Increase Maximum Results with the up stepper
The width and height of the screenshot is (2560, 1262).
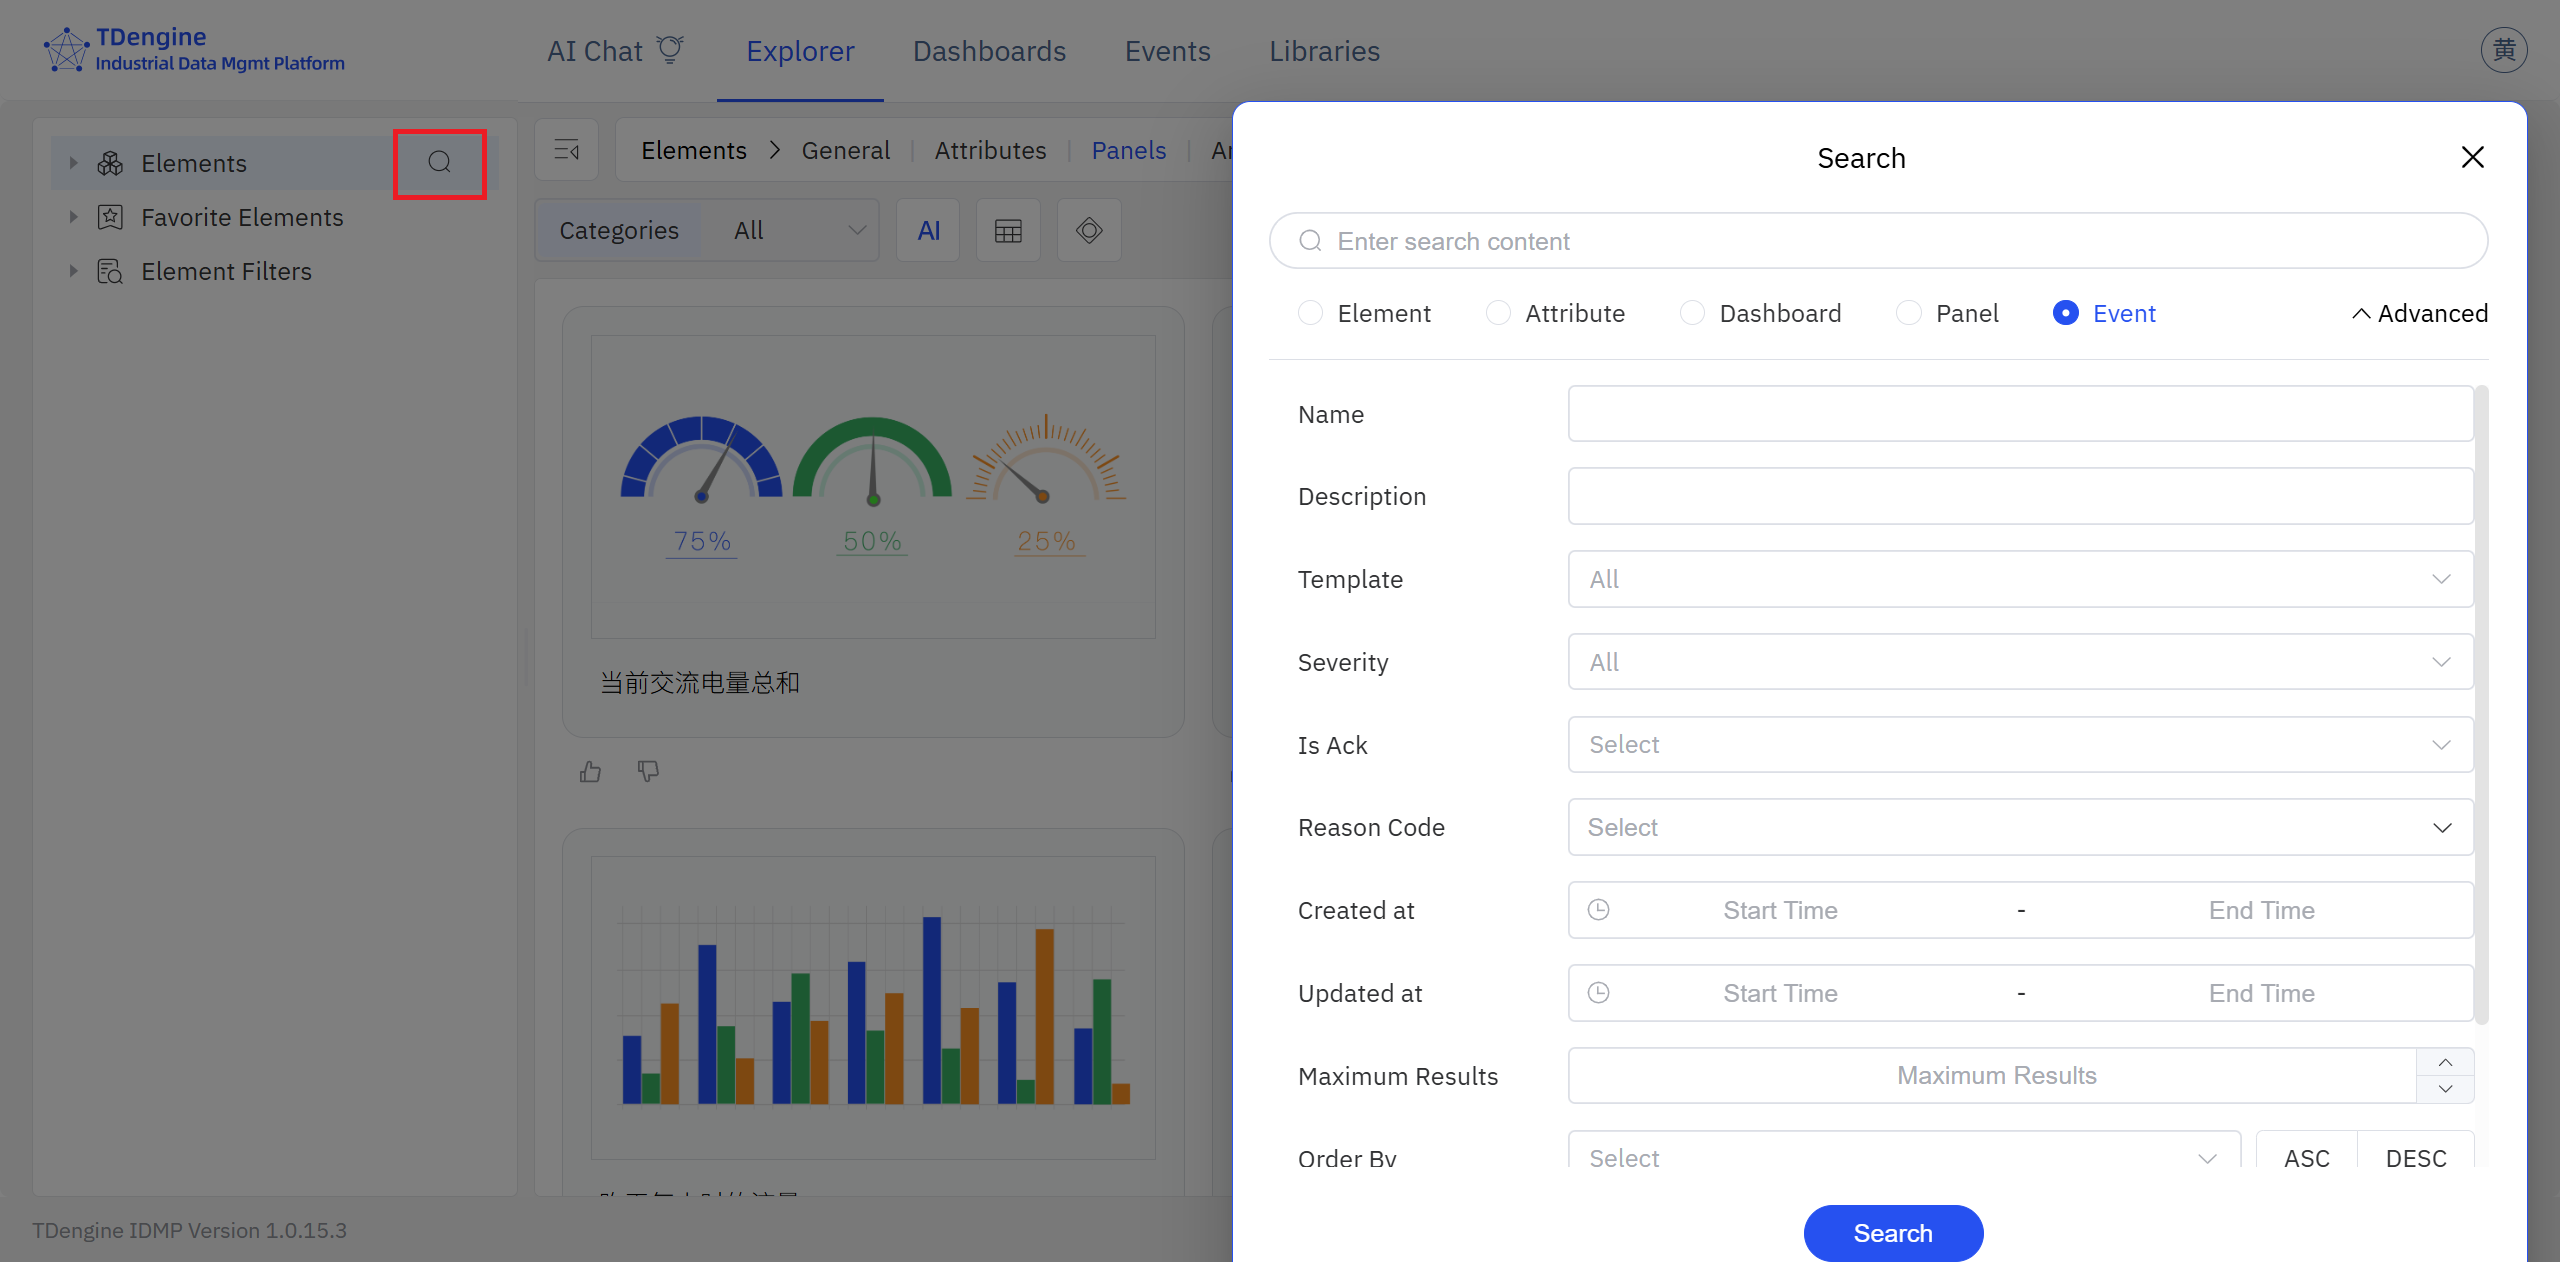point(2446,1062)
